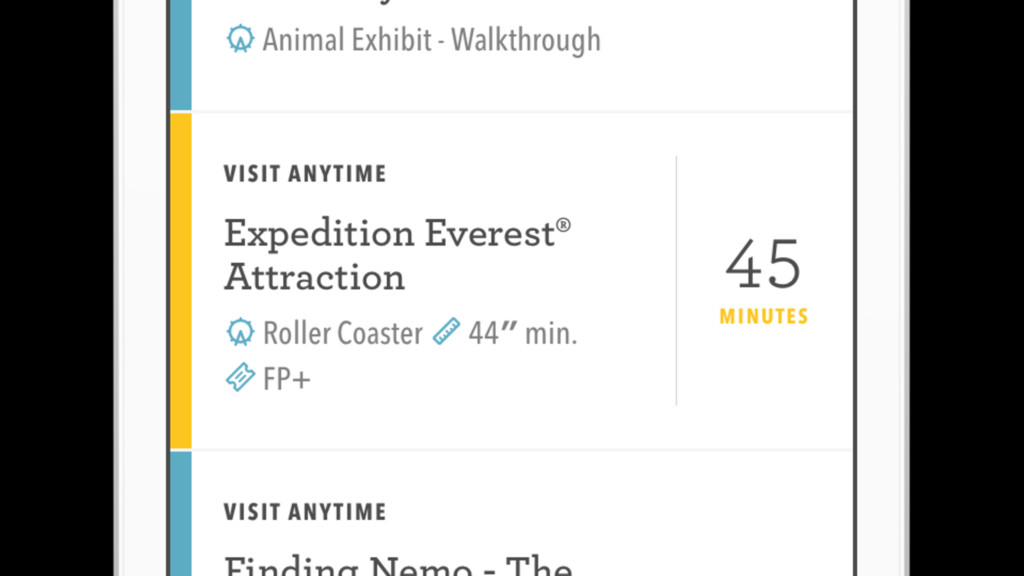This screenshot has width=1024, height=576.
Task: Click the word Attraction in the Everest title
Action: coord(314,277)
